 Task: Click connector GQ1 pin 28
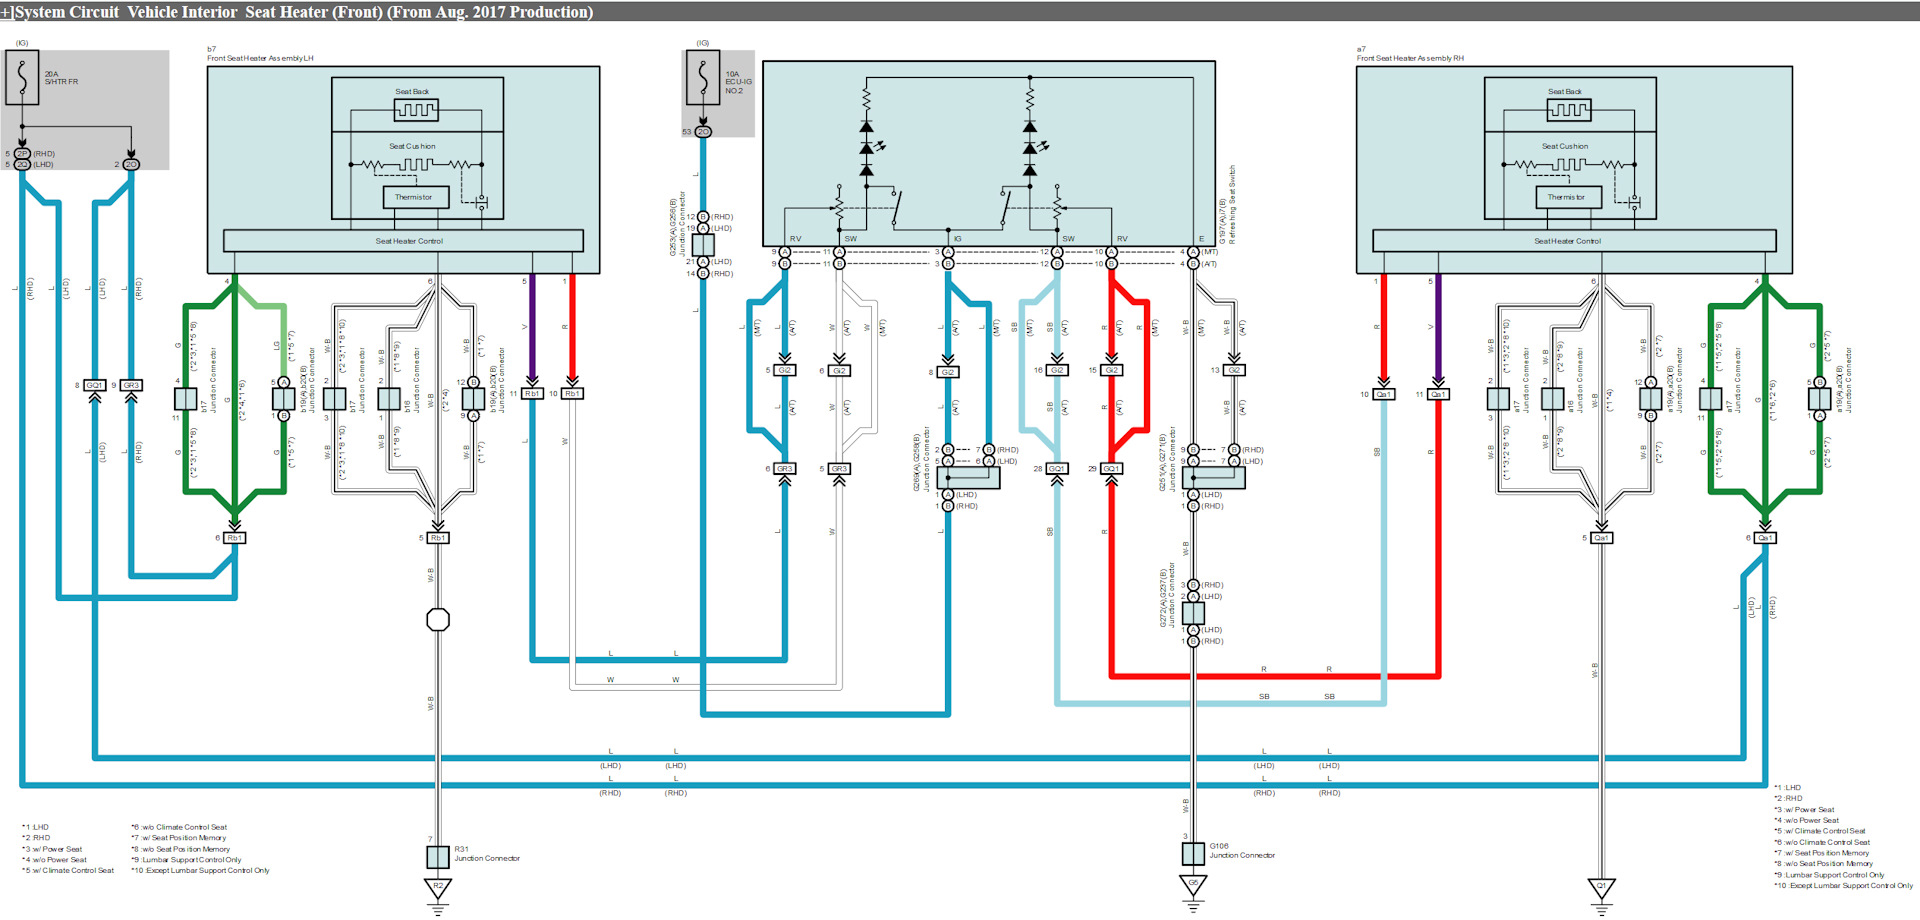[x=1057, y=469]
